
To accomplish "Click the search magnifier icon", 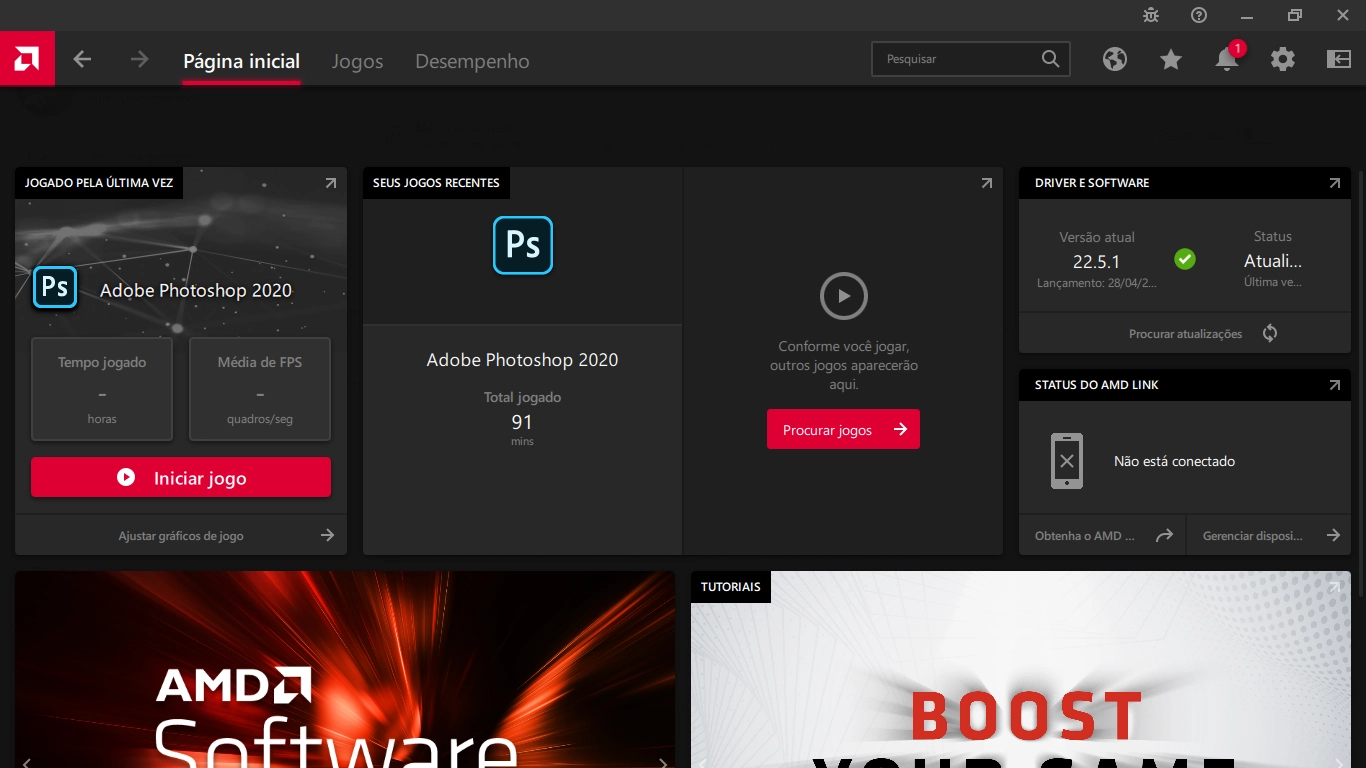I will point(1050,59).
